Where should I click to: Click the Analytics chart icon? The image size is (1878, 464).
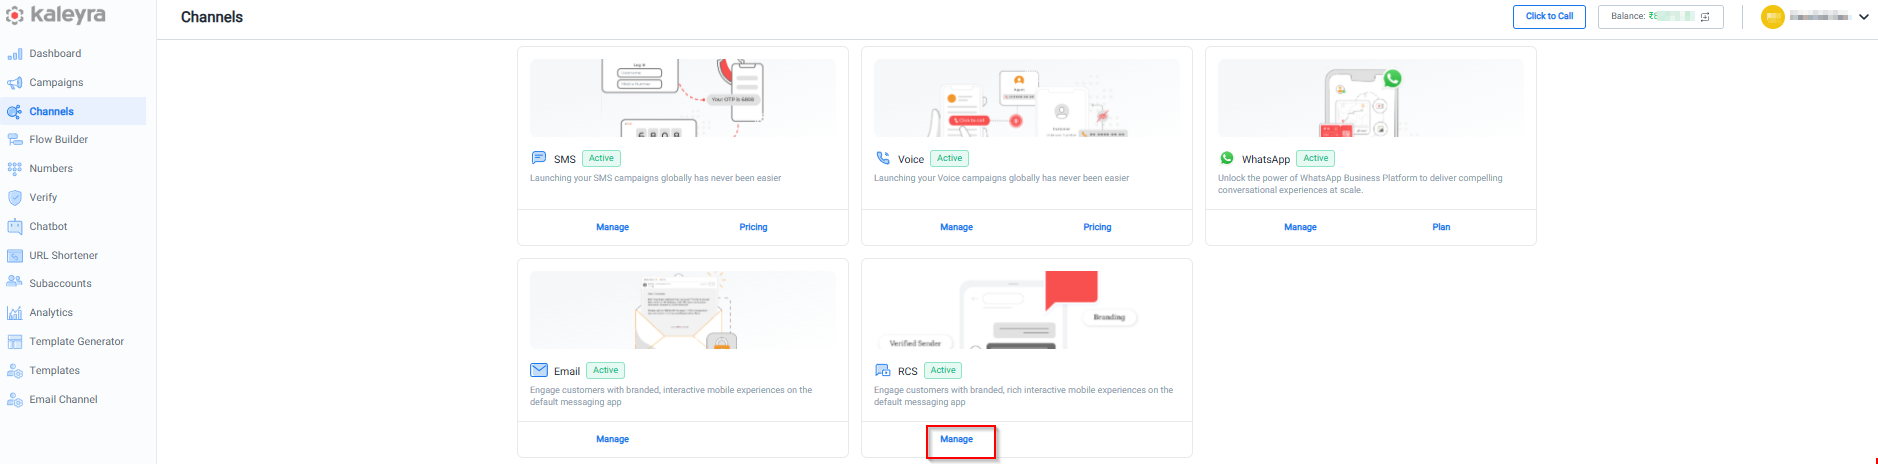point(15,313)
